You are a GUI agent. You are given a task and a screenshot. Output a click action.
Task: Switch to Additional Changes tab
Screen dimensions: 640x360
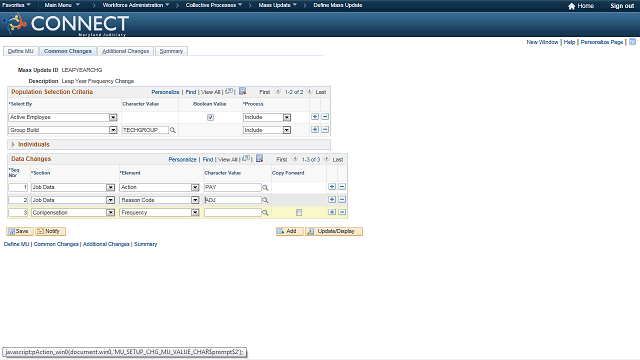[126, 51]
